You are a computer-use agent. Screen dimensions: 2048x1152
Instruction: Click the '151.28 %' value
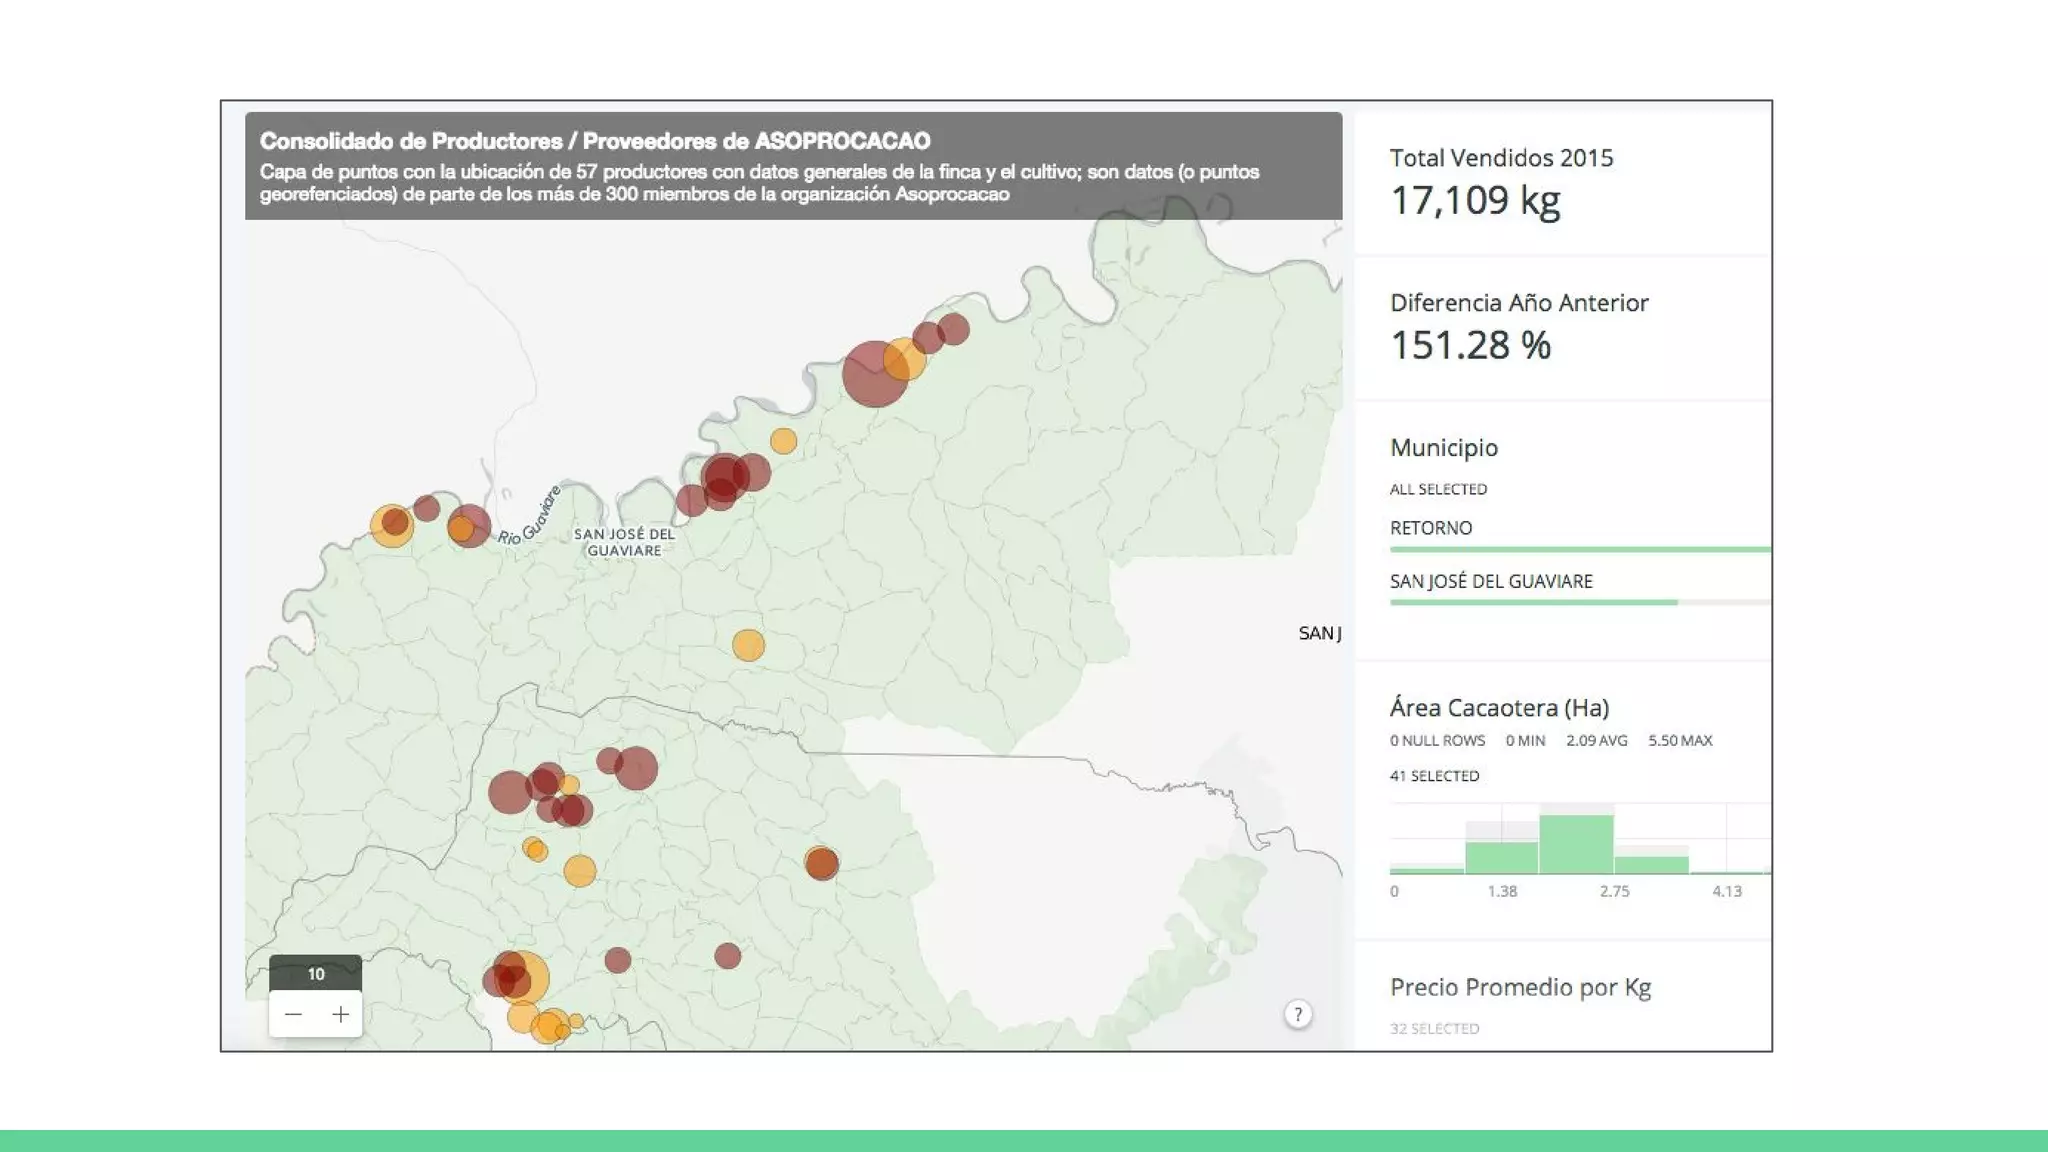click(1471, 345)
